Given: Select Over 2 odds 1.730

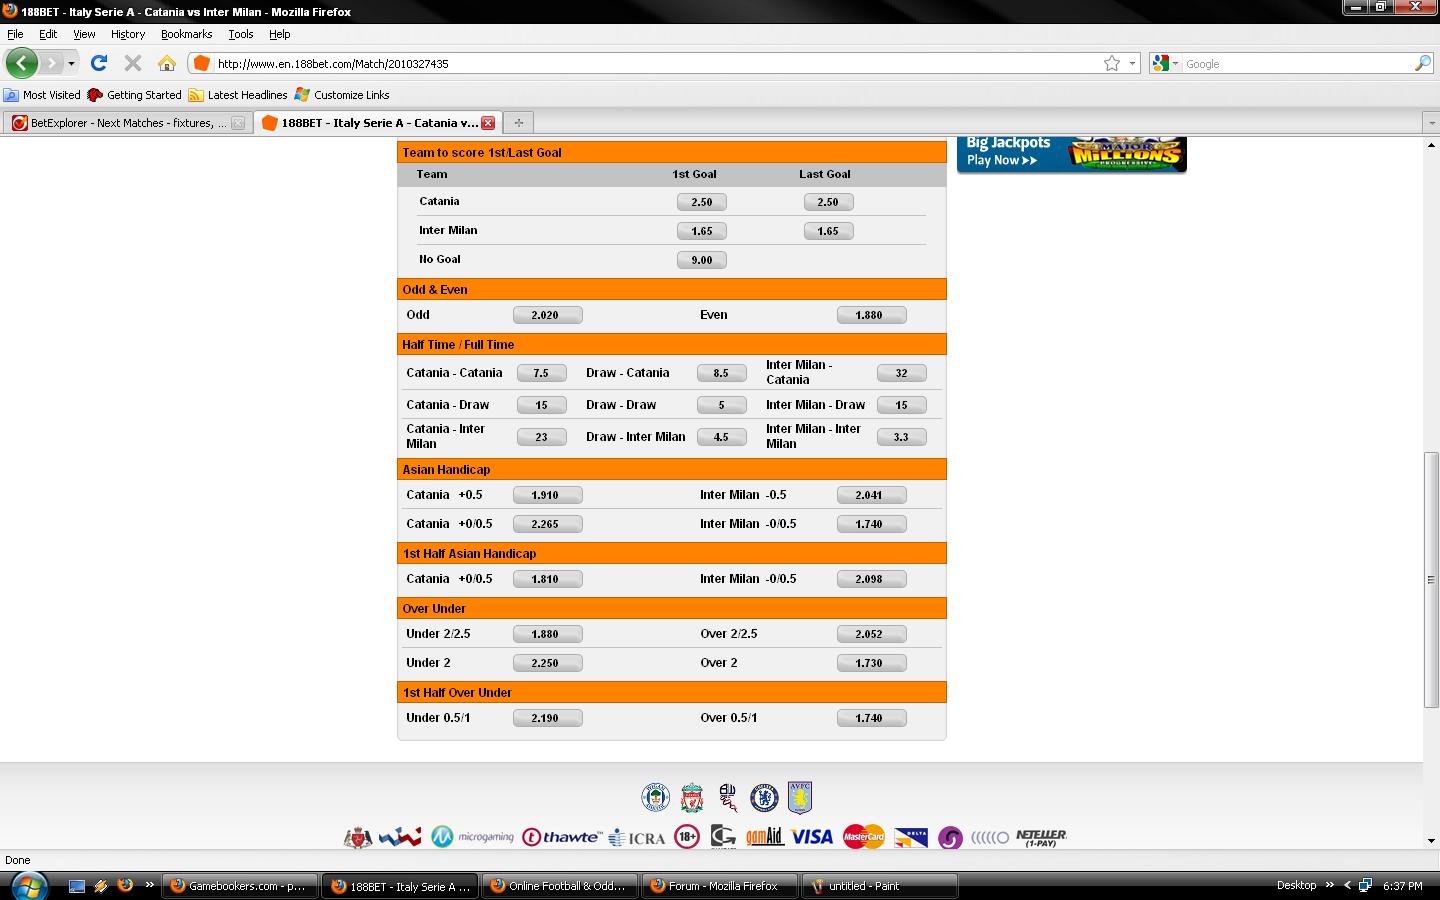Looking at the screenshot, I should (x=871, y=663).
